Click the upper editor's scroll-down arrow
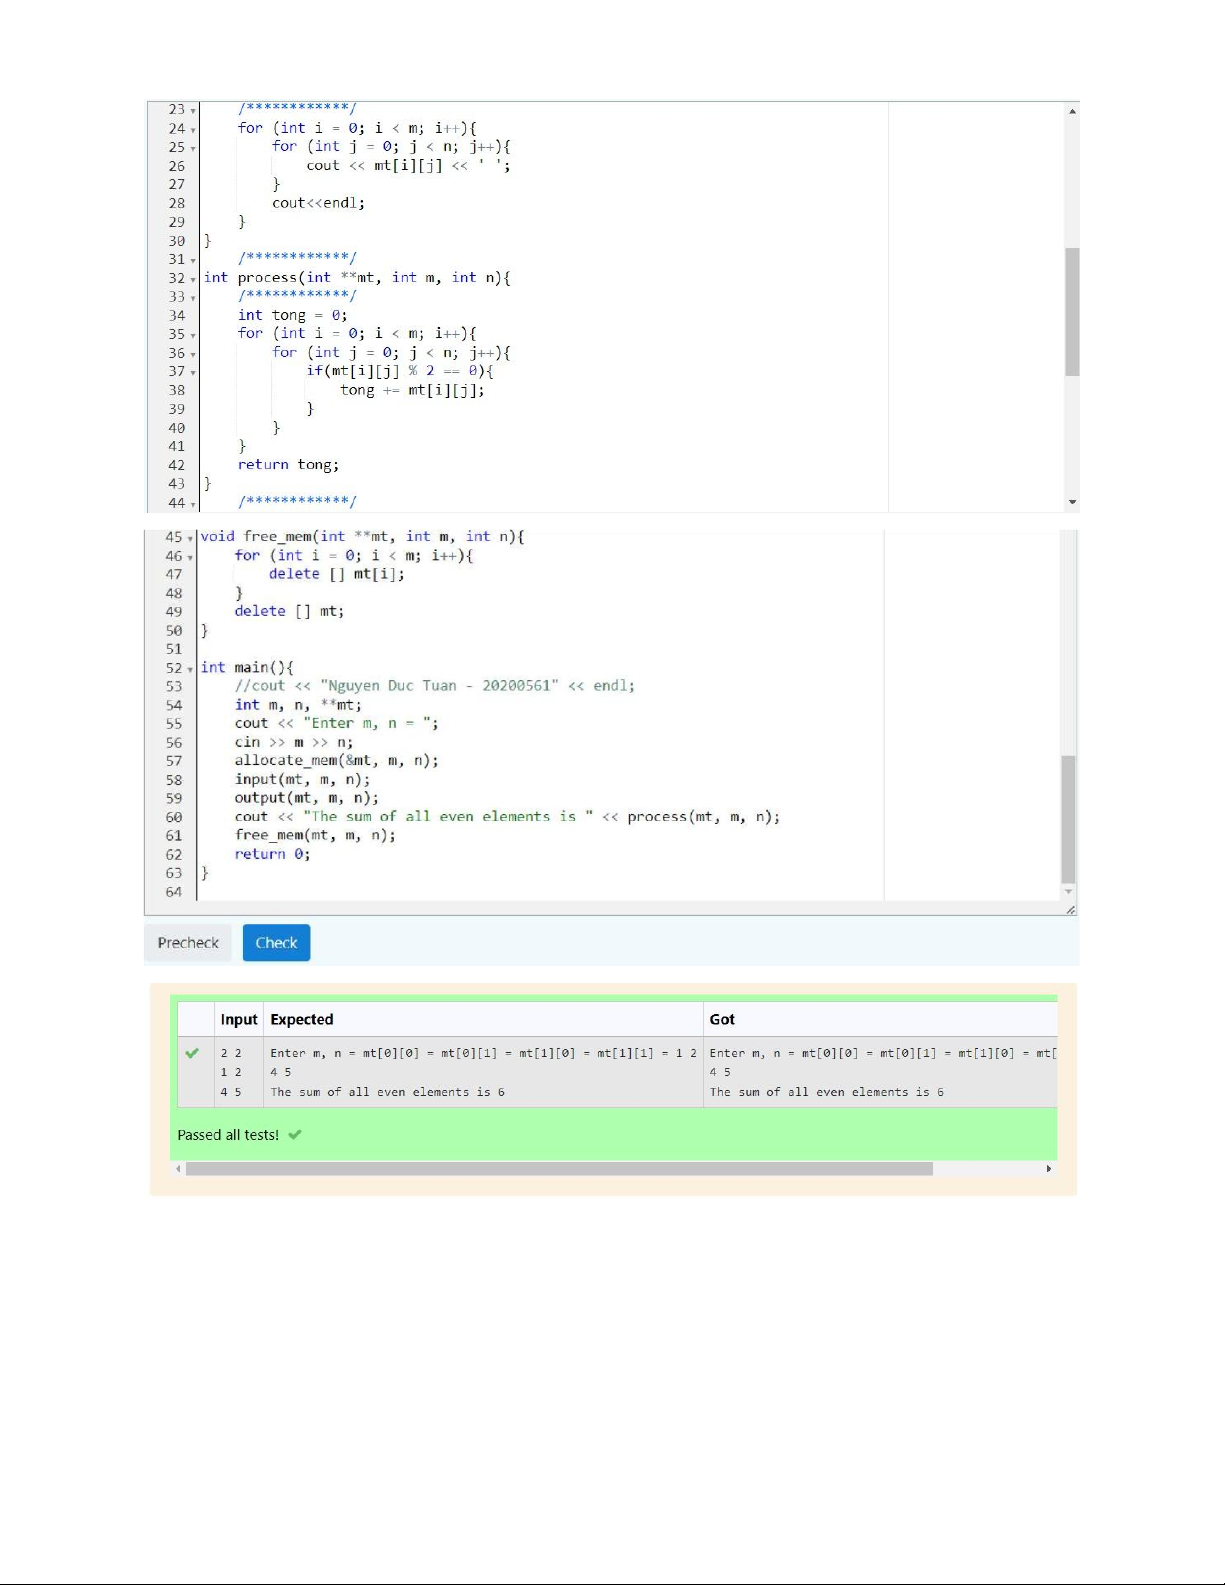Viewport: 1225px width, 1585px height. coord(1072,502)
